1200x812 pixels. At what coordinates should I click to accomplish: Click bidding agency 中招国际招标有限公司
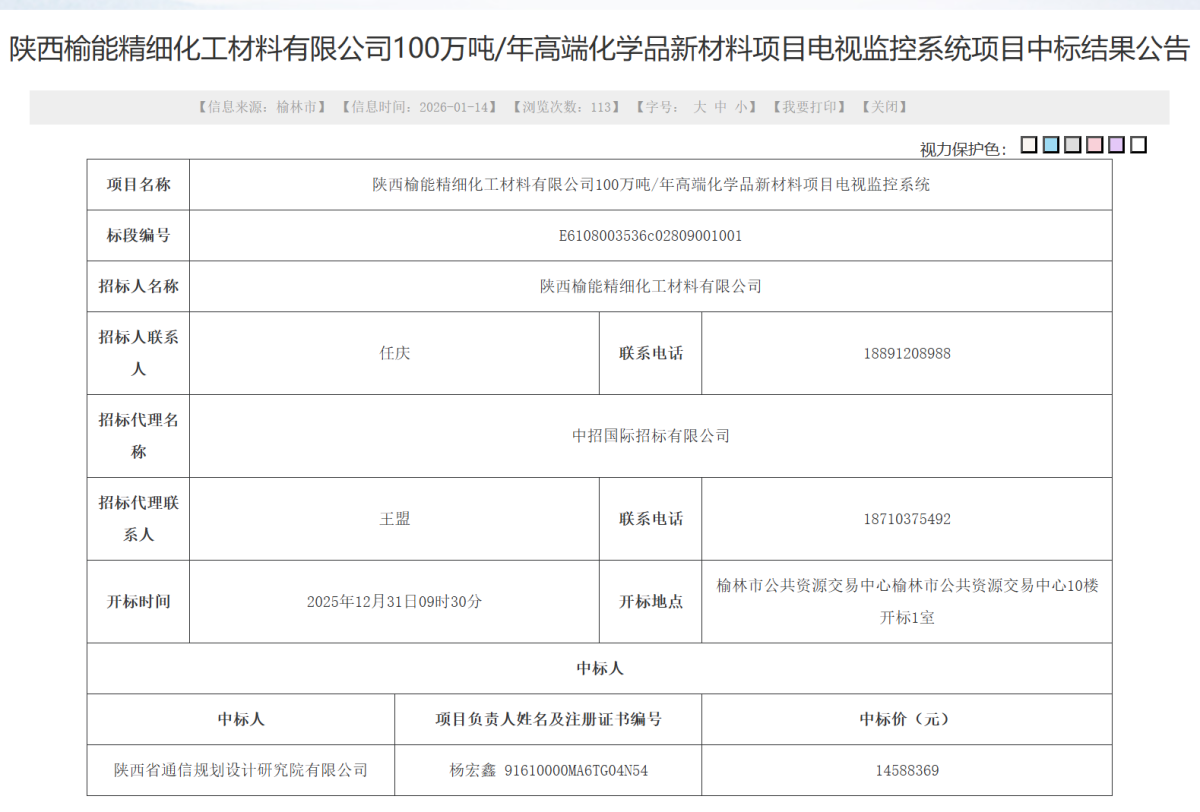[x=650, y=436]
